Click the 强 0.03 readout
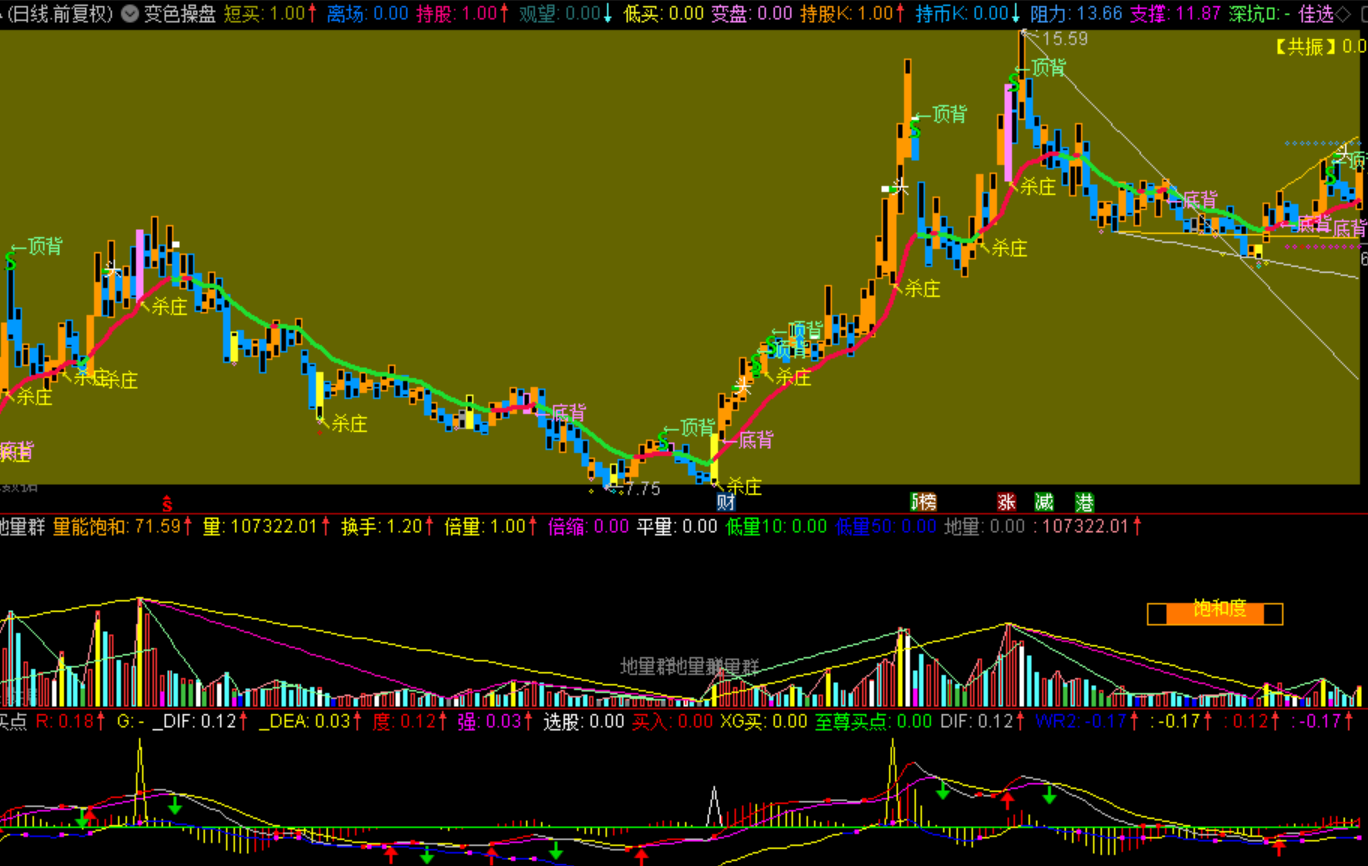 tap(489, 721)
